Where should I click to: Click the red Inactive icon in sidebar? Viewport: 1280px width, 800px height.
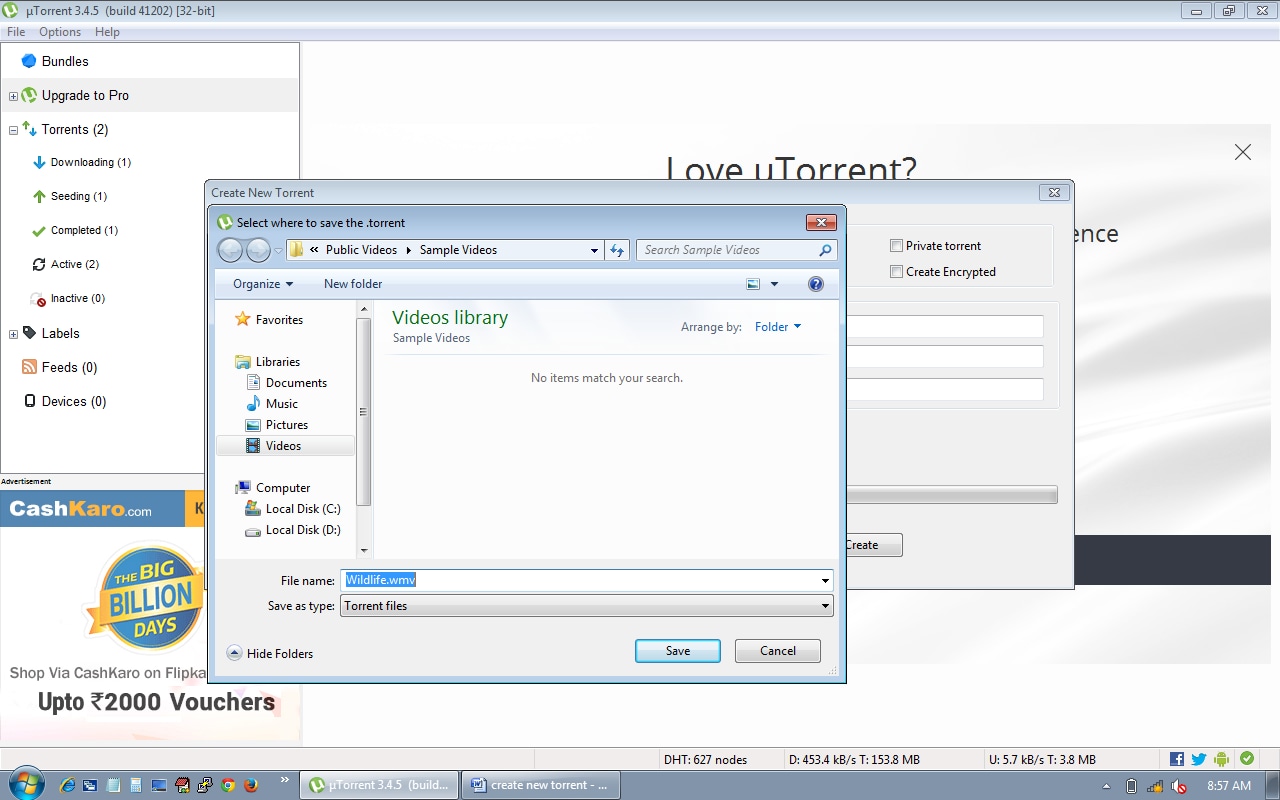tap(39, 299)
